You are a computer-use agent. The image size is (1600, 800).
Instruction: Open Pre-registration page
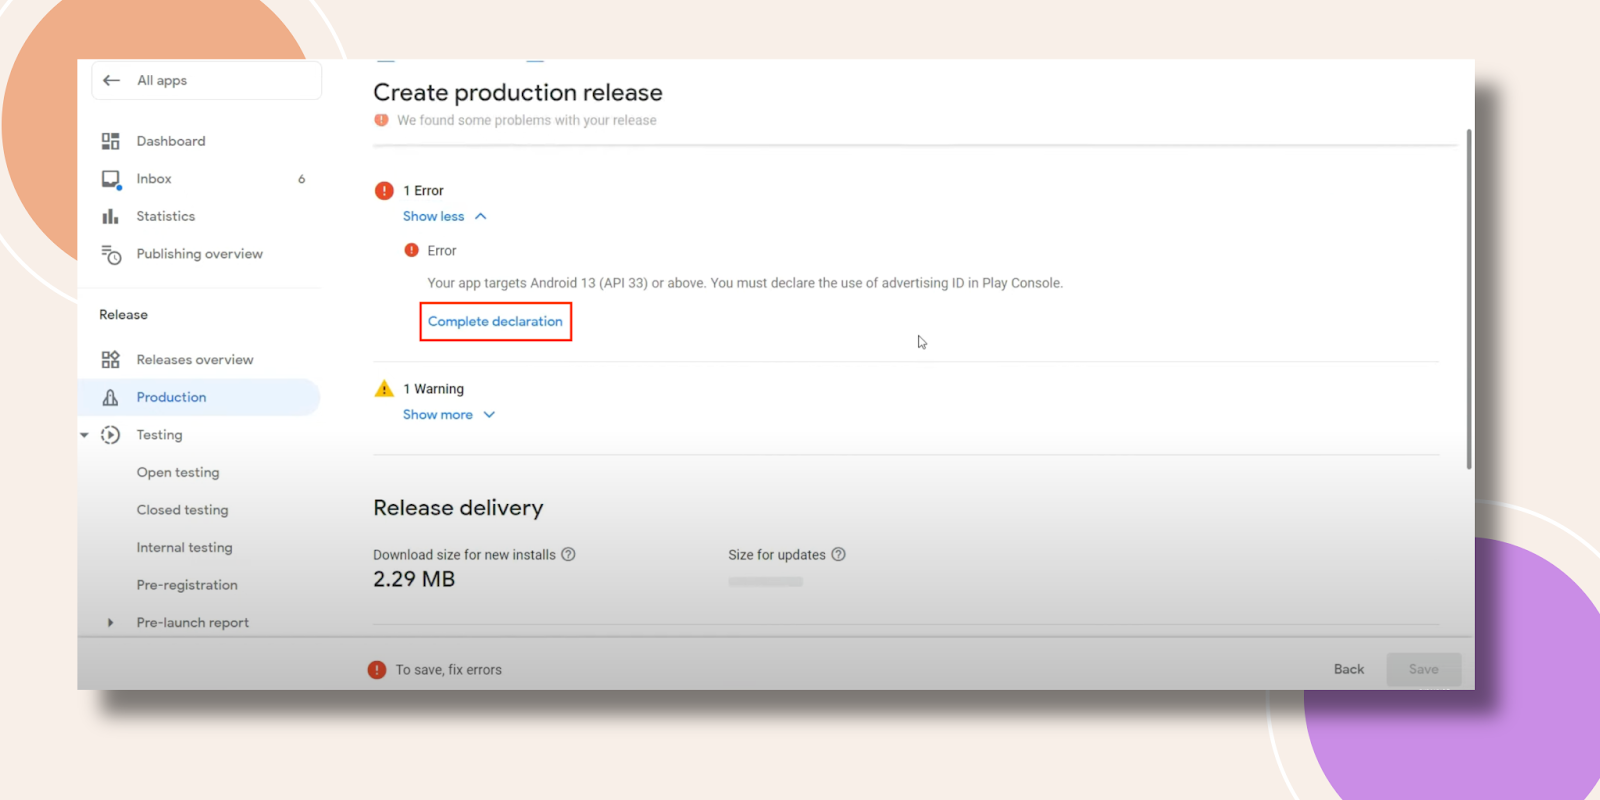tap(187, 585)
